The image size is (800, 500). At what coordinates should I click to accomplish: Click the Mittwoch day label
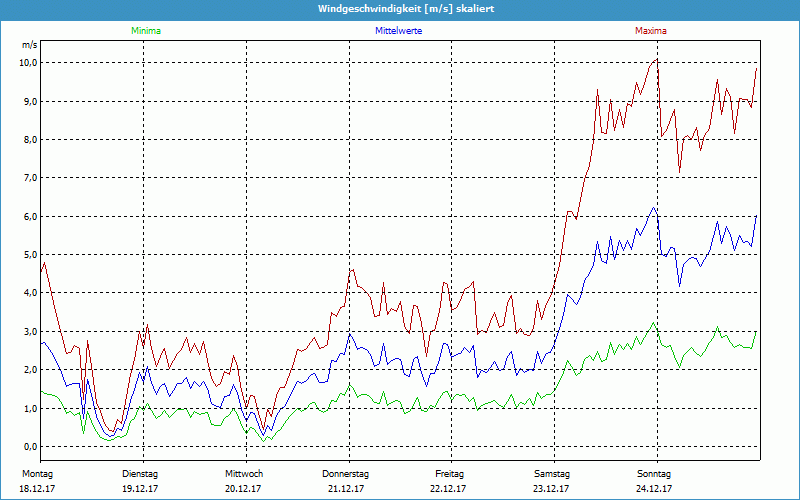click(244, 474)
